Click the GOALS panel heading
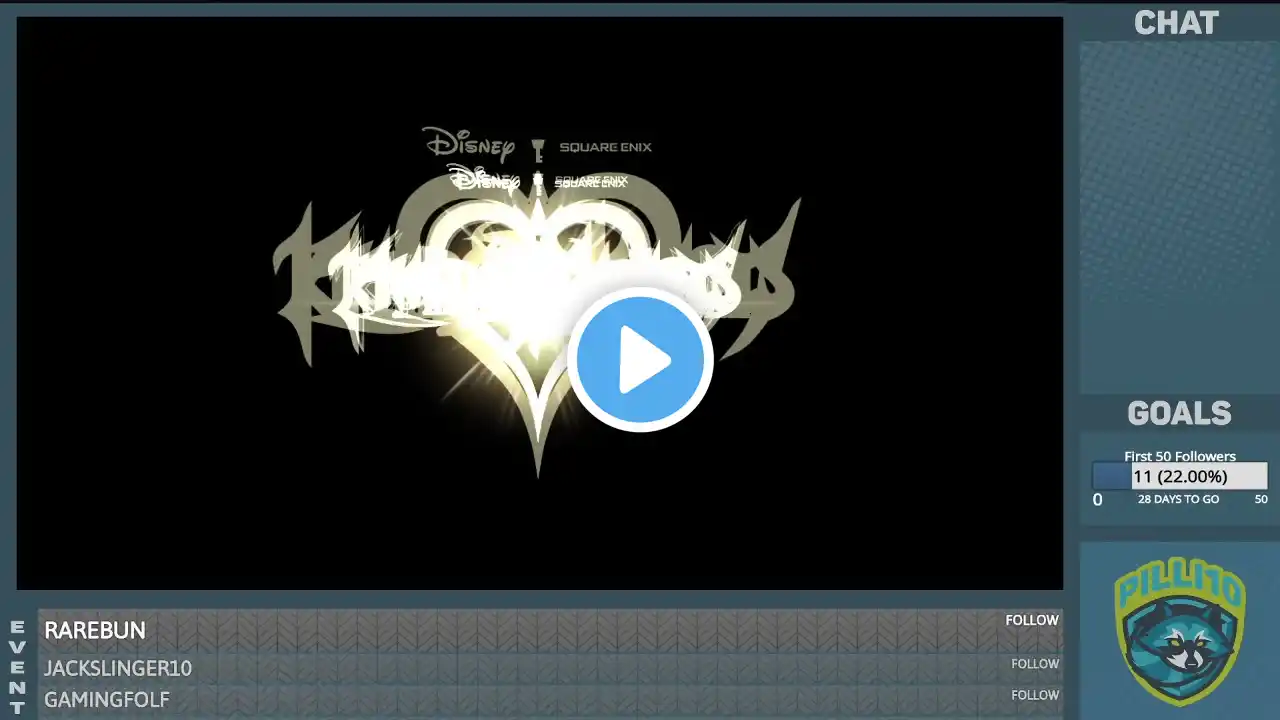 (1179, 413)
